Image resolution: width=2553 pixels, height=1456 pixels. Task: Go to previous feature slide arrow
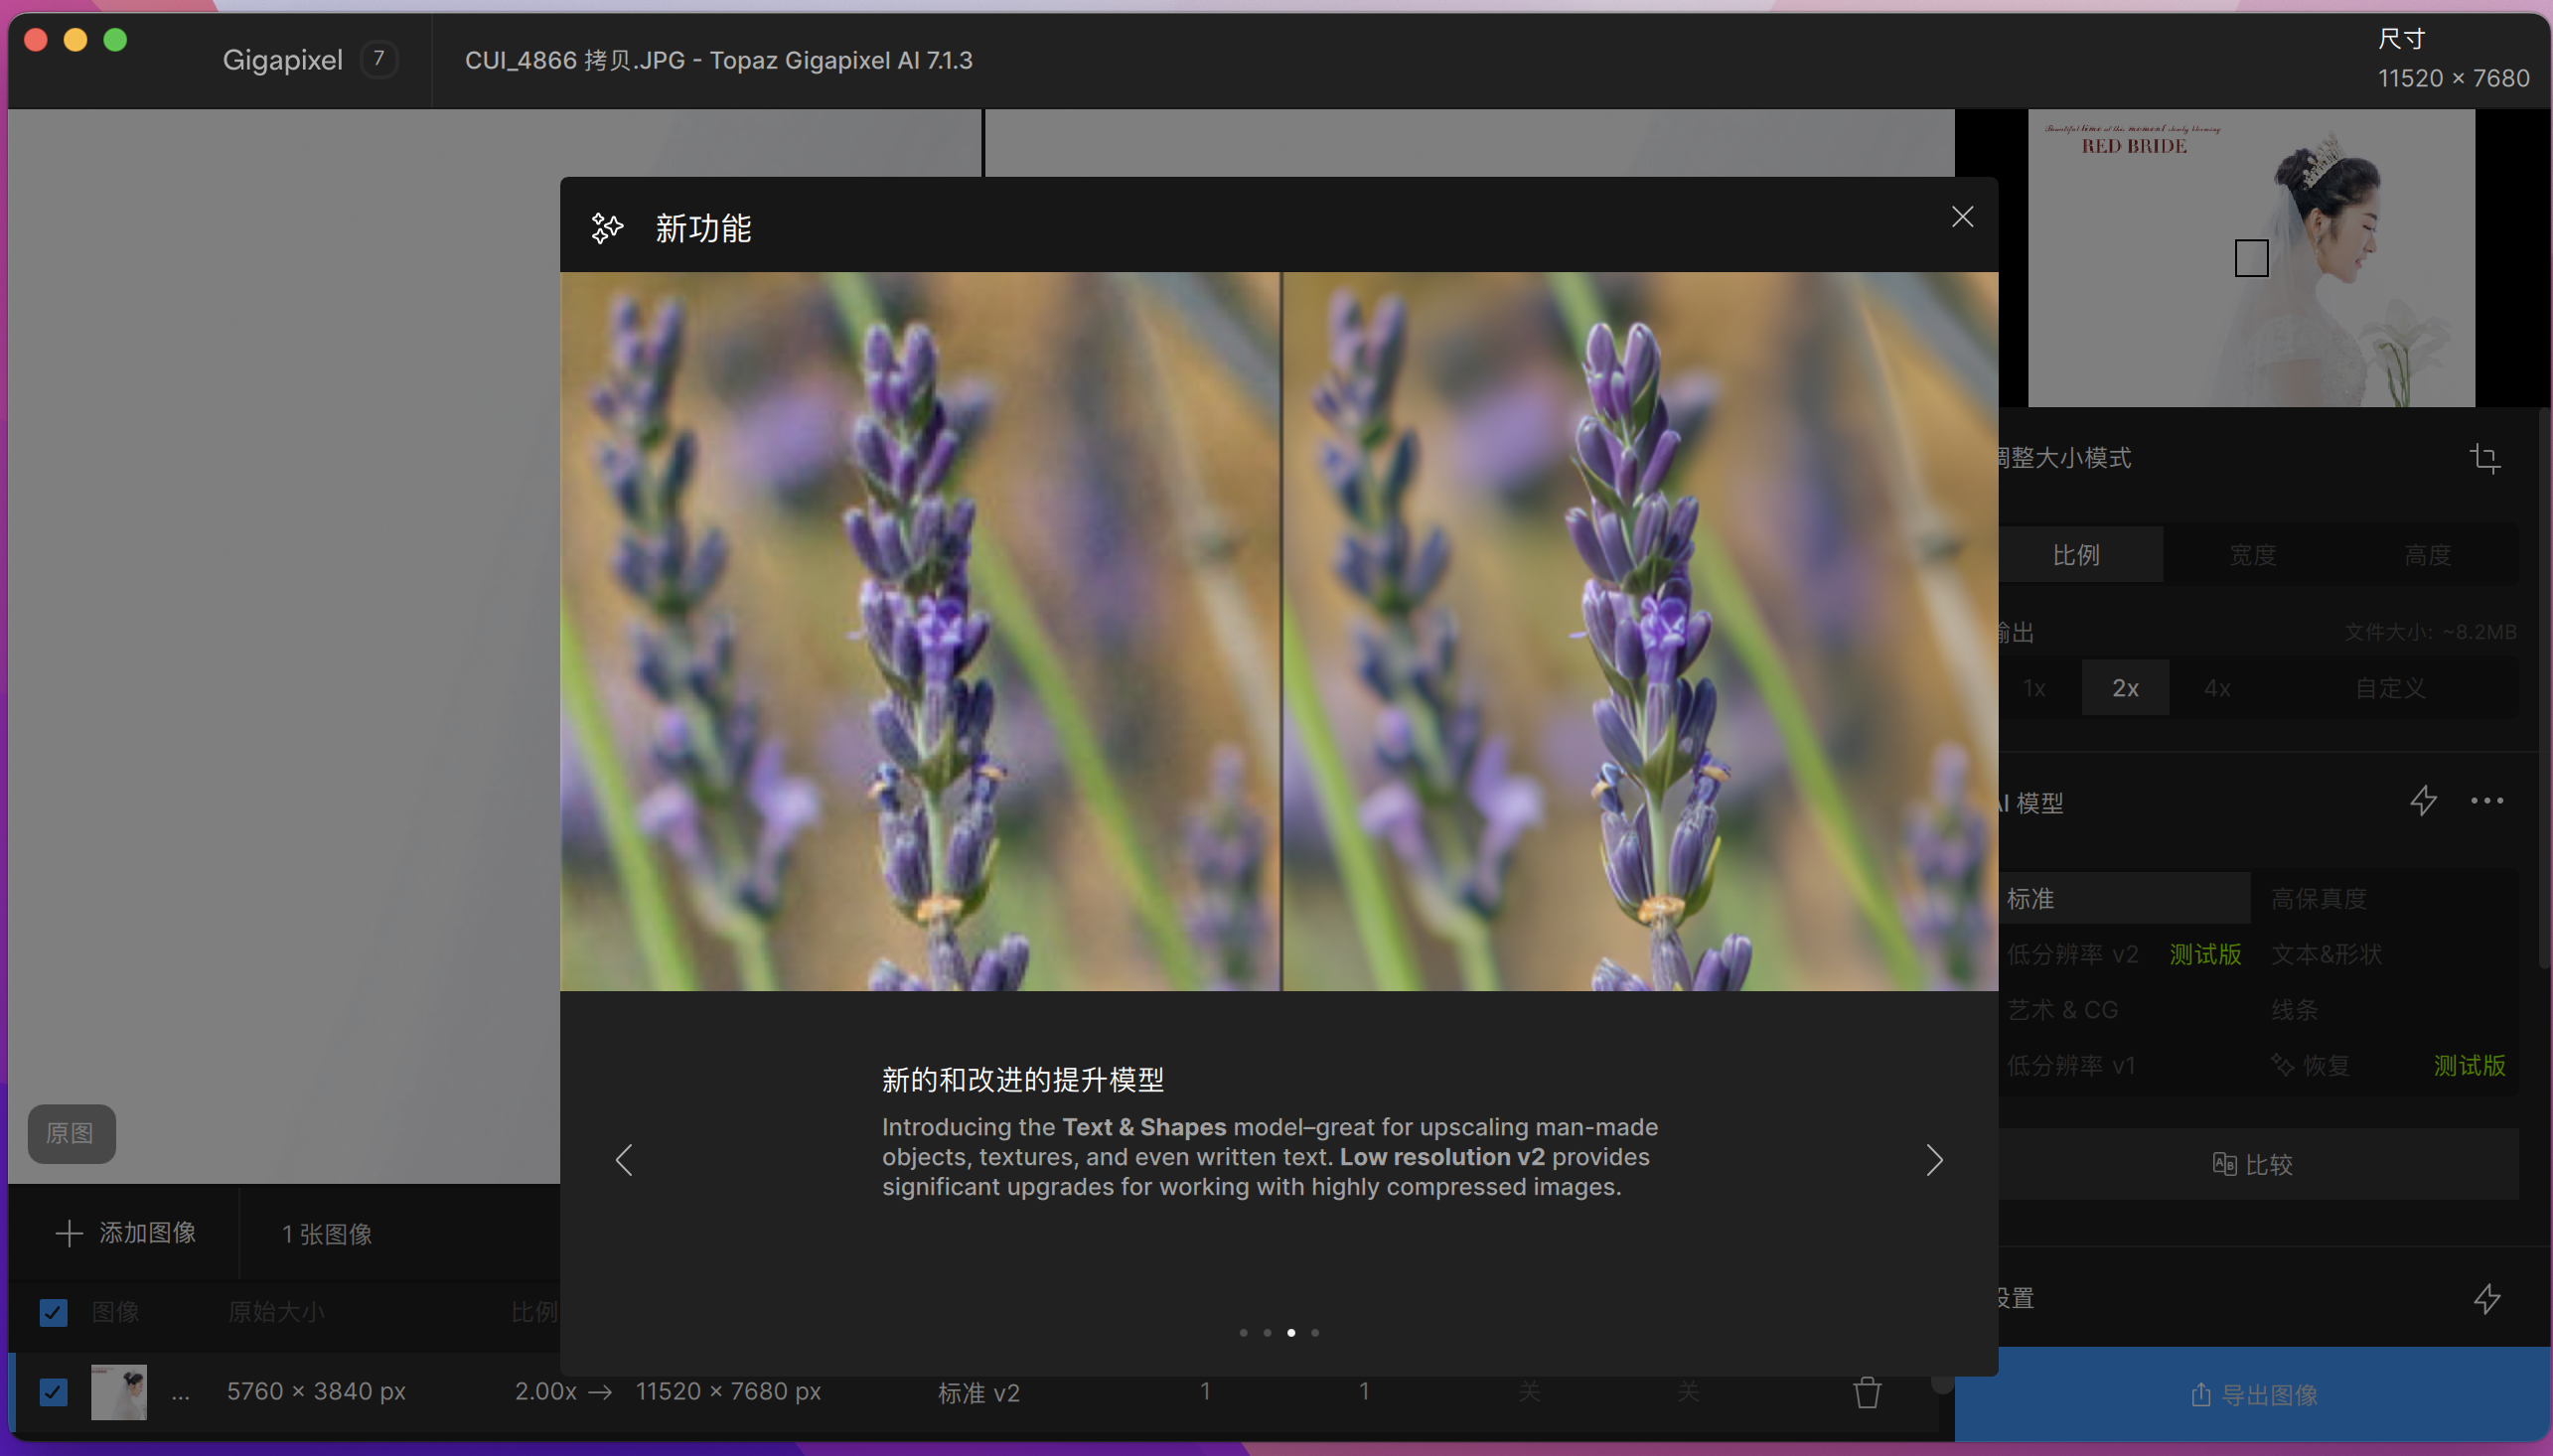pos(624,1160)
